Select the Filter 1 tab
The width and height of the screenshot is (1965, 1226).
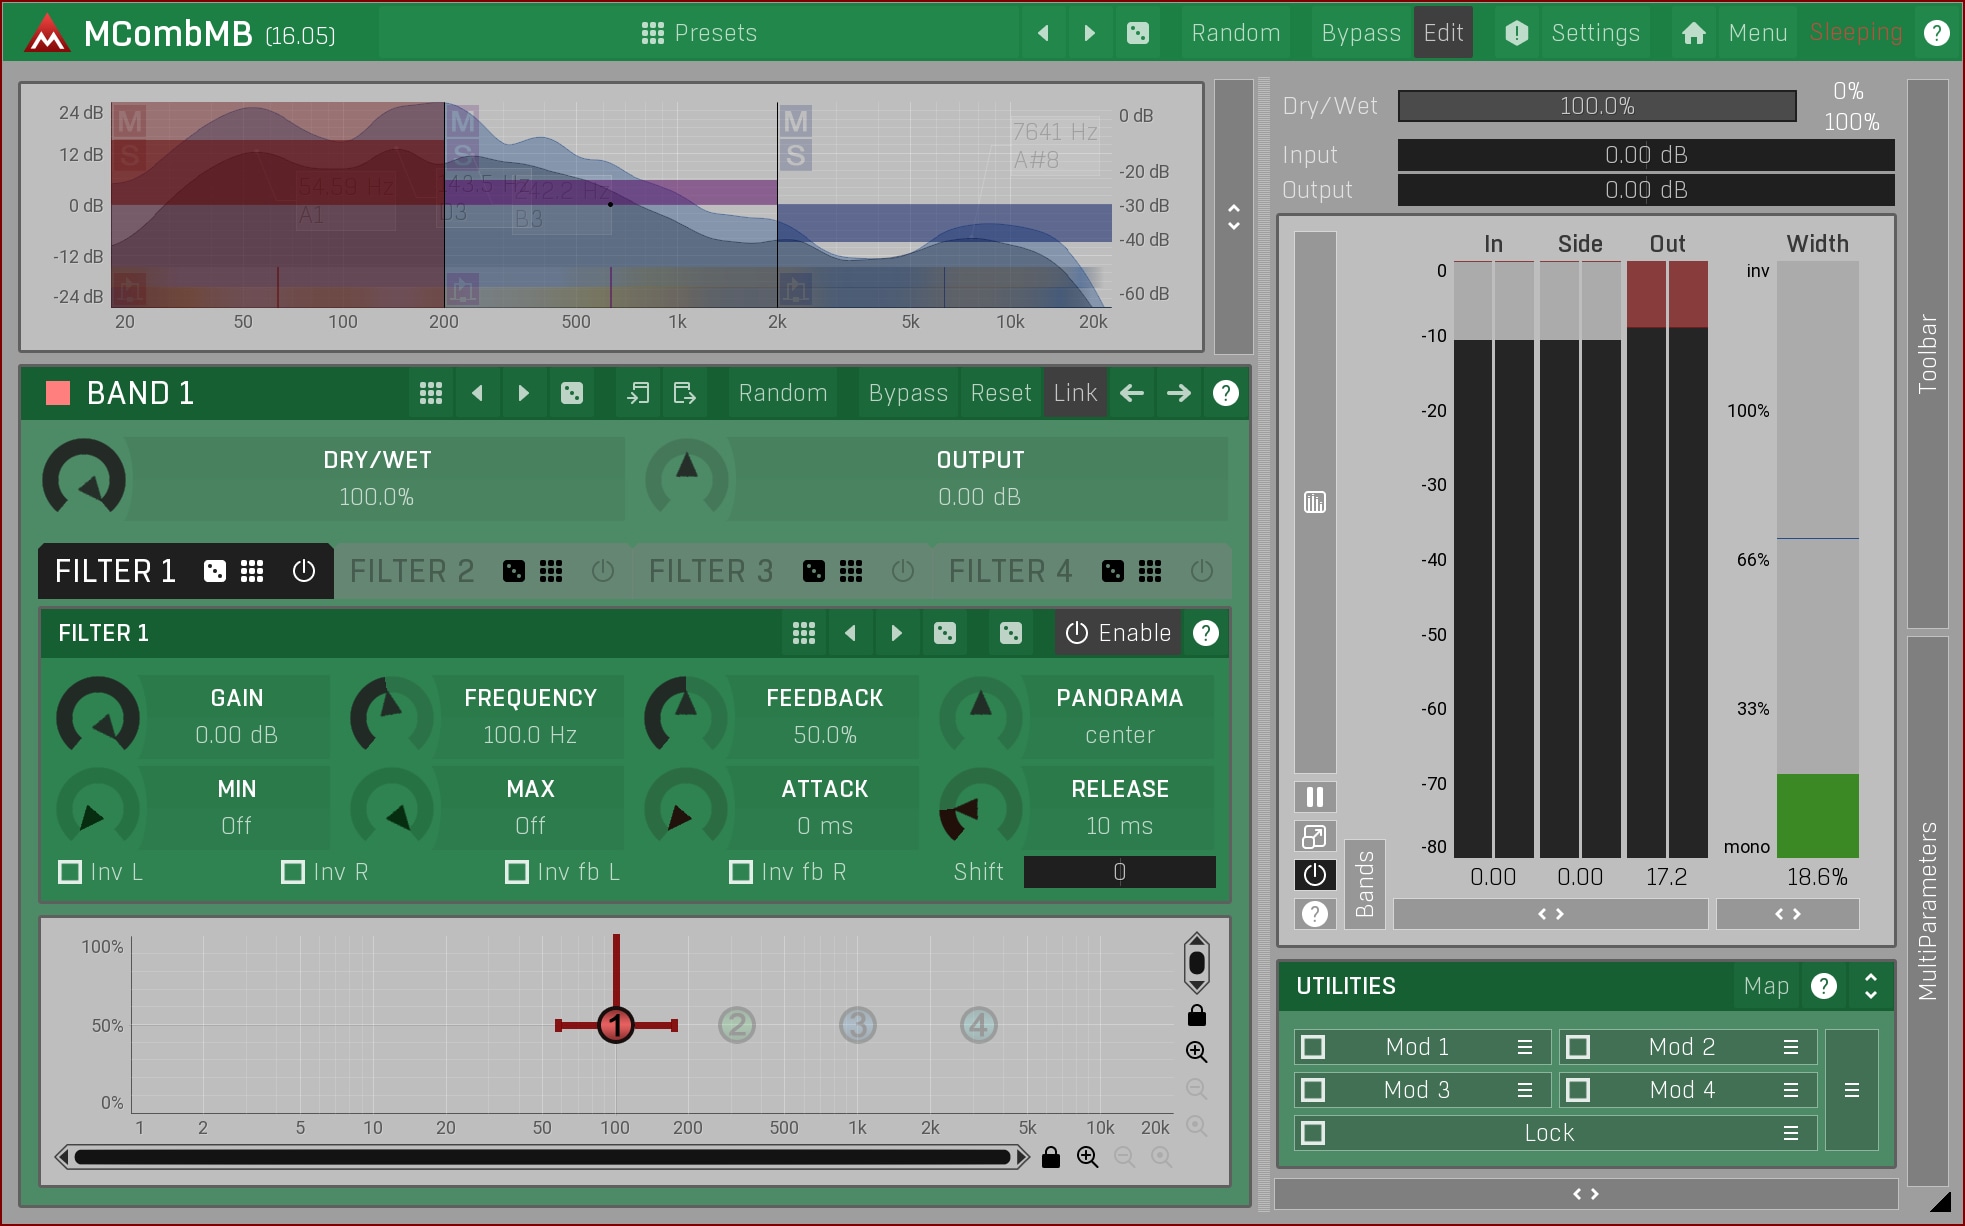[x=116, y=571]
